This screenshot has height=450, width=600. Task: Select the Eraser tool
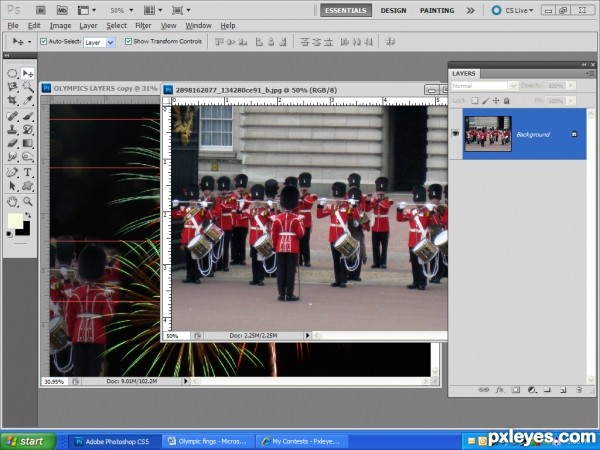(x=12, y=143)
